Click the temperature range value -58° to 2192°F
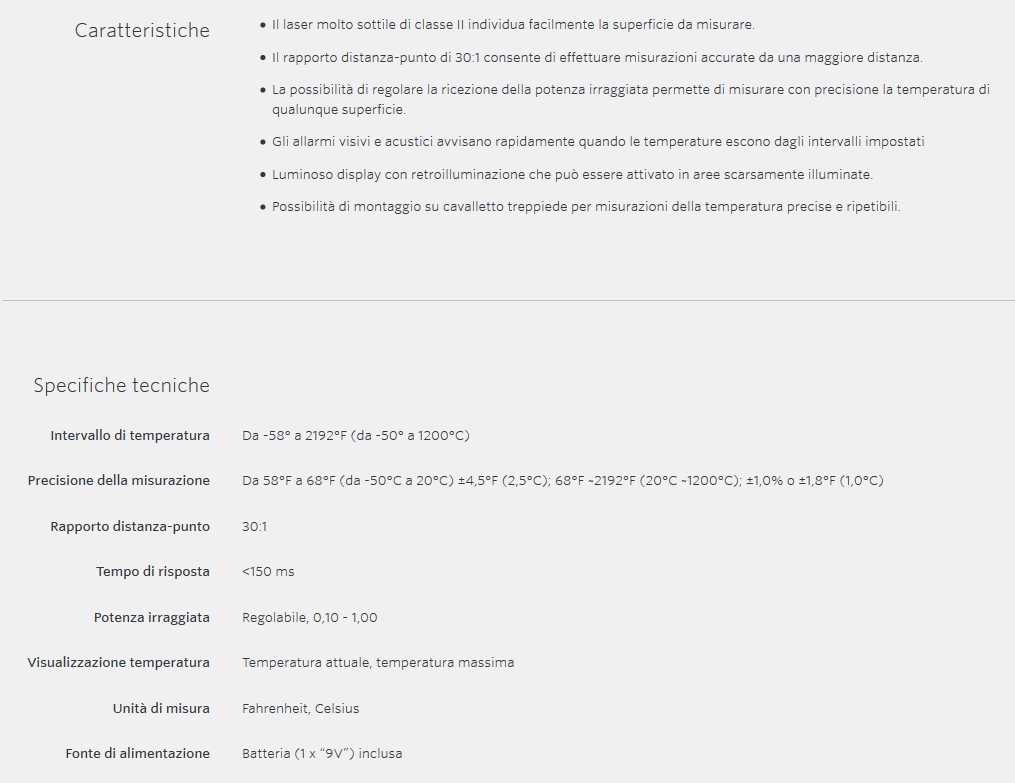The height and width of the screenshot is (783, 1015). tap(355, 435)
